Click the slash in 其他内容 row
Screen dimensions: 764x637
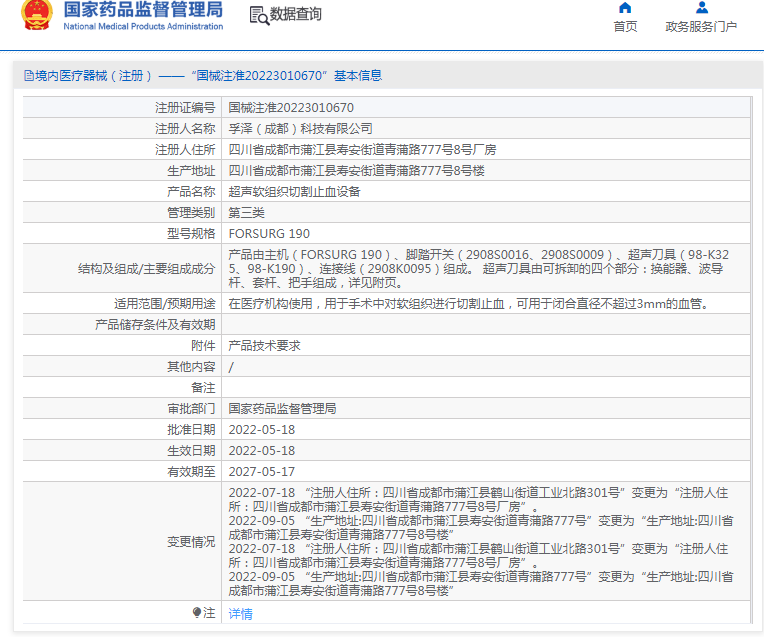(x=231, y=367)
